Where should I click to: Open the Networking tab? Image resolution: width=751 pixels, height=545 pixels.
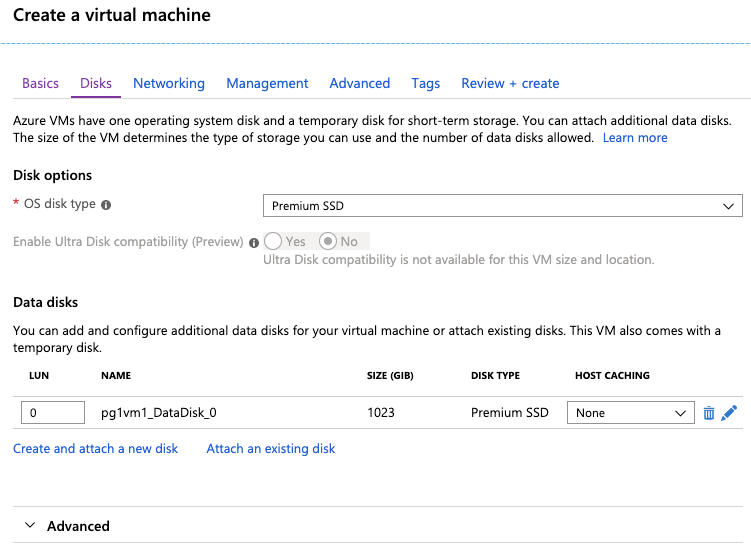point(169,83)
